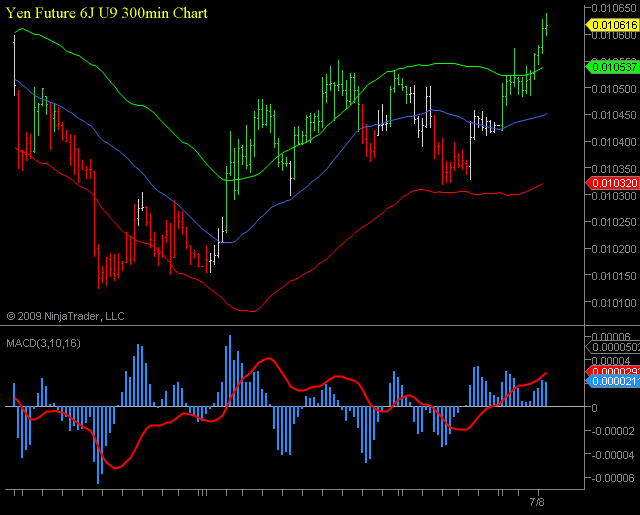Click the -0.00006 label on MACD axis
This screenshot has width=640, height=515.
coord(612,478)
